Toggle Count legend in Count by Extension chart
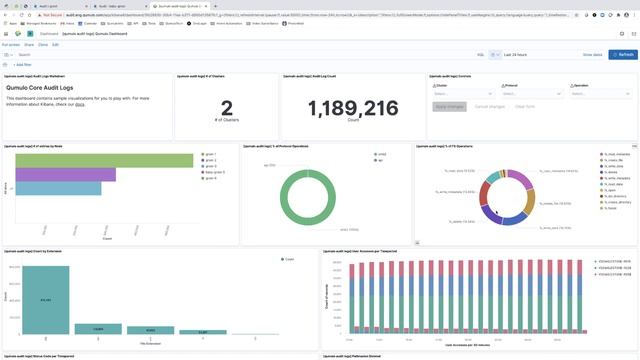640x360 pixels. (287, 259)
